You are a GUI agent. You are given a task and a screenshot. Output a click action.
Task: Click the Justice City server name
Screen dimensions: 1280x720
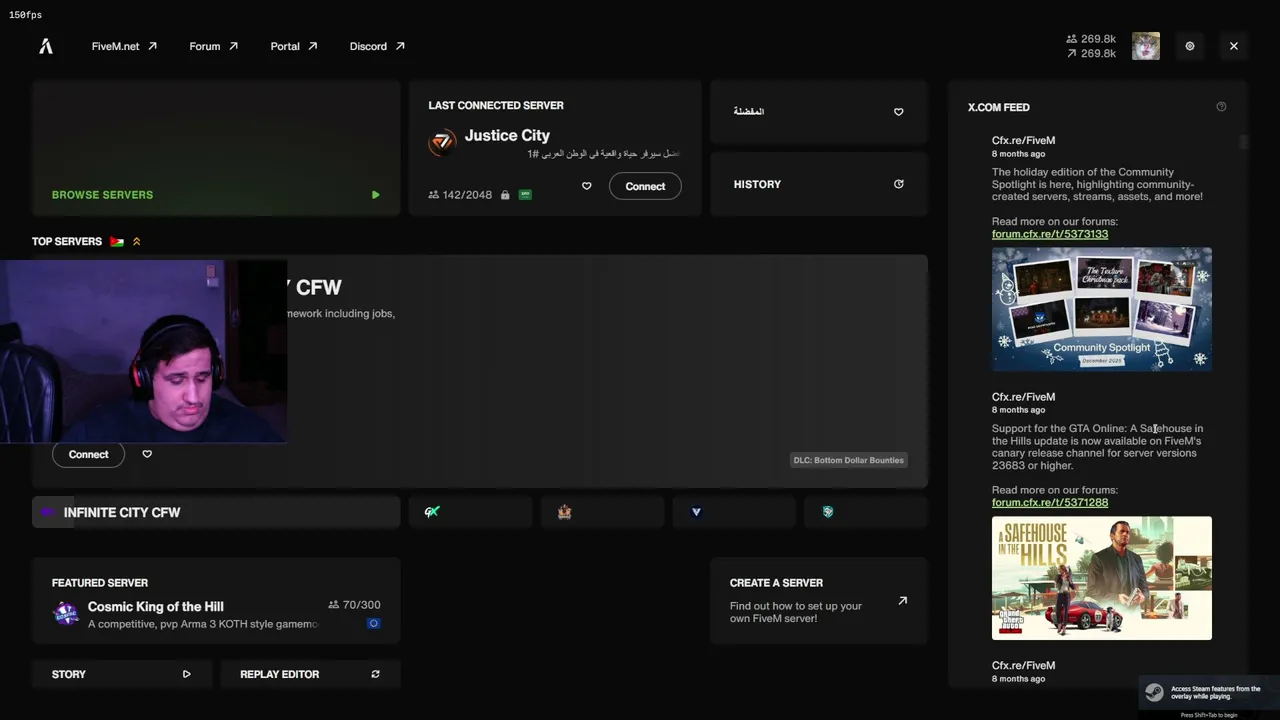pyautogui.click(x=507, y=136)
